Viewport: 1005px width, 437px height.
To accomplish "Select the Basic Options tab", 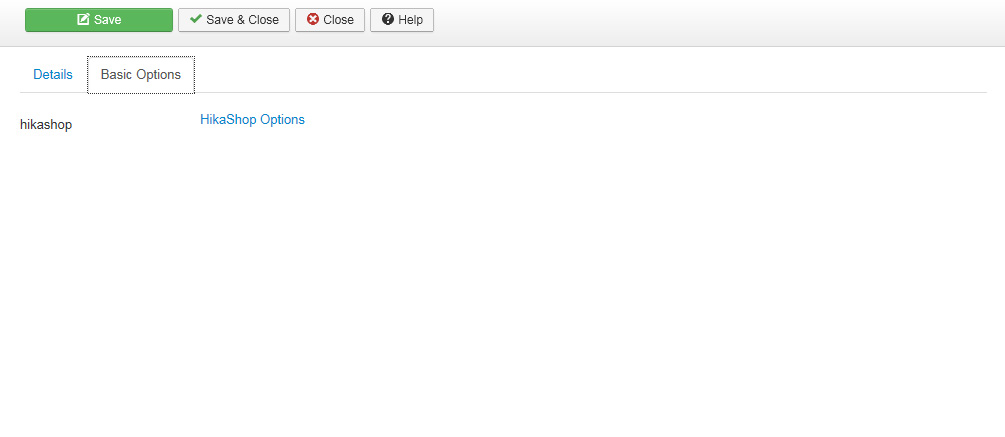I will coord(141,74).
